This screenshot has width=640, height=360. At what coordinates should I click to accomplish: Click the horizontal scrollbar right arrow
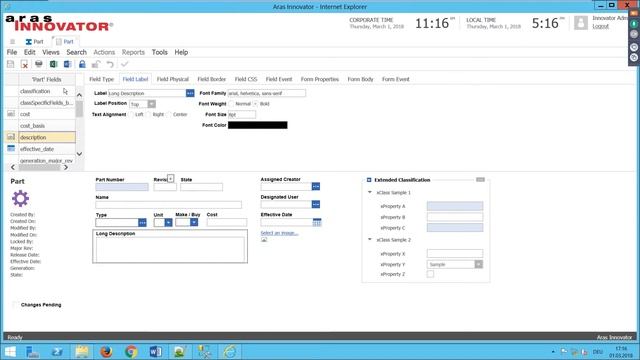[x=66, y=167]
